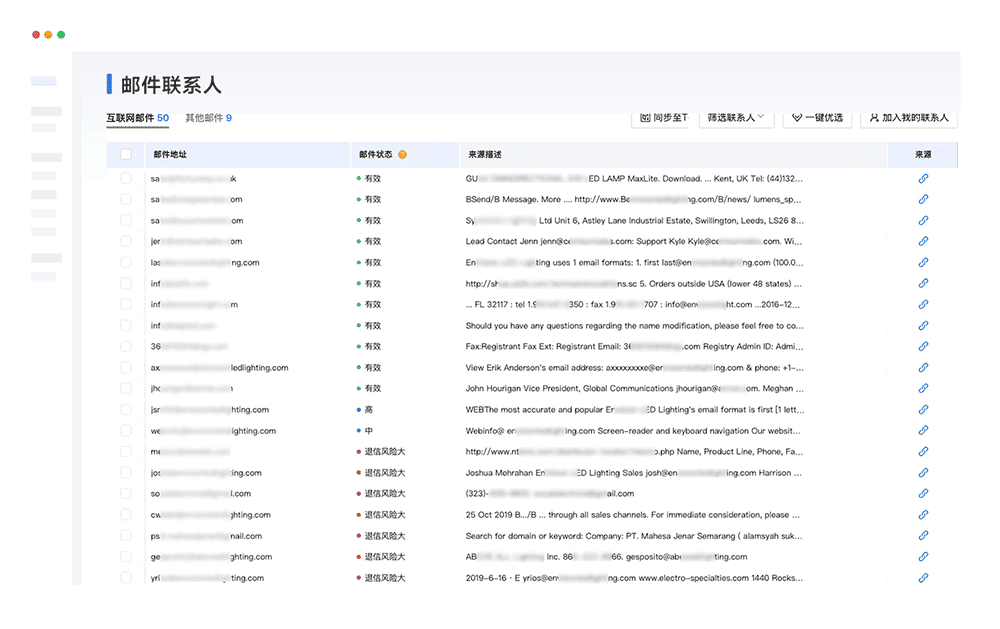Screen dimensions: 1000x629
Task: Check the first contact row checkbox
Action: 126,178
